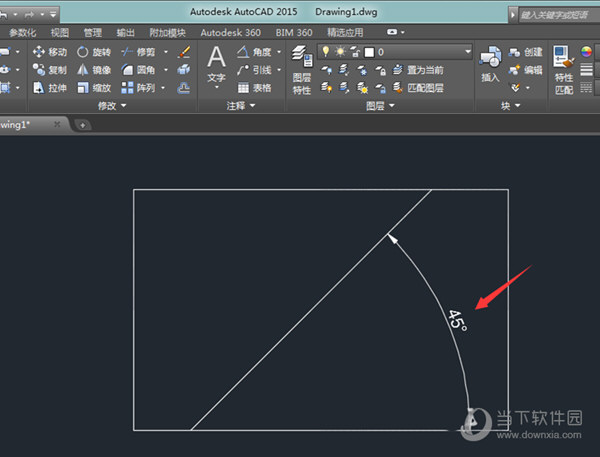The image size is (600, 457).
Task: Close the Drawing1 file tab
Action: click(x=57, y=124)
